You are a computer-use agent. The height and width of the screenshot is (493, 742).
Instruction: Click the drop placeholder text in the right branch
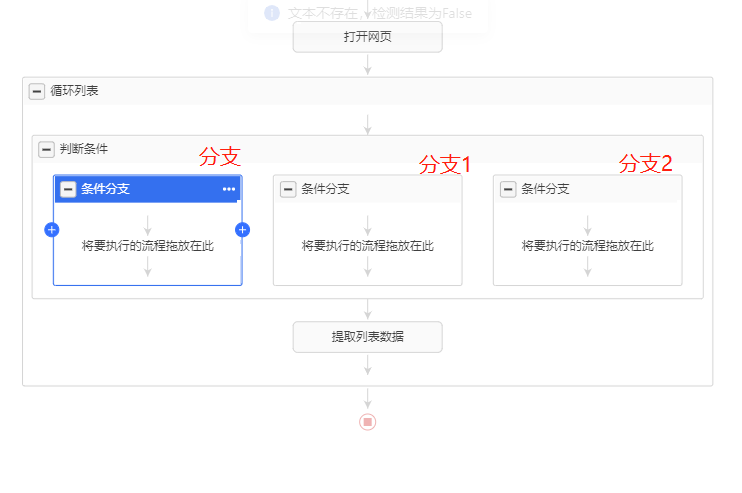588,246
